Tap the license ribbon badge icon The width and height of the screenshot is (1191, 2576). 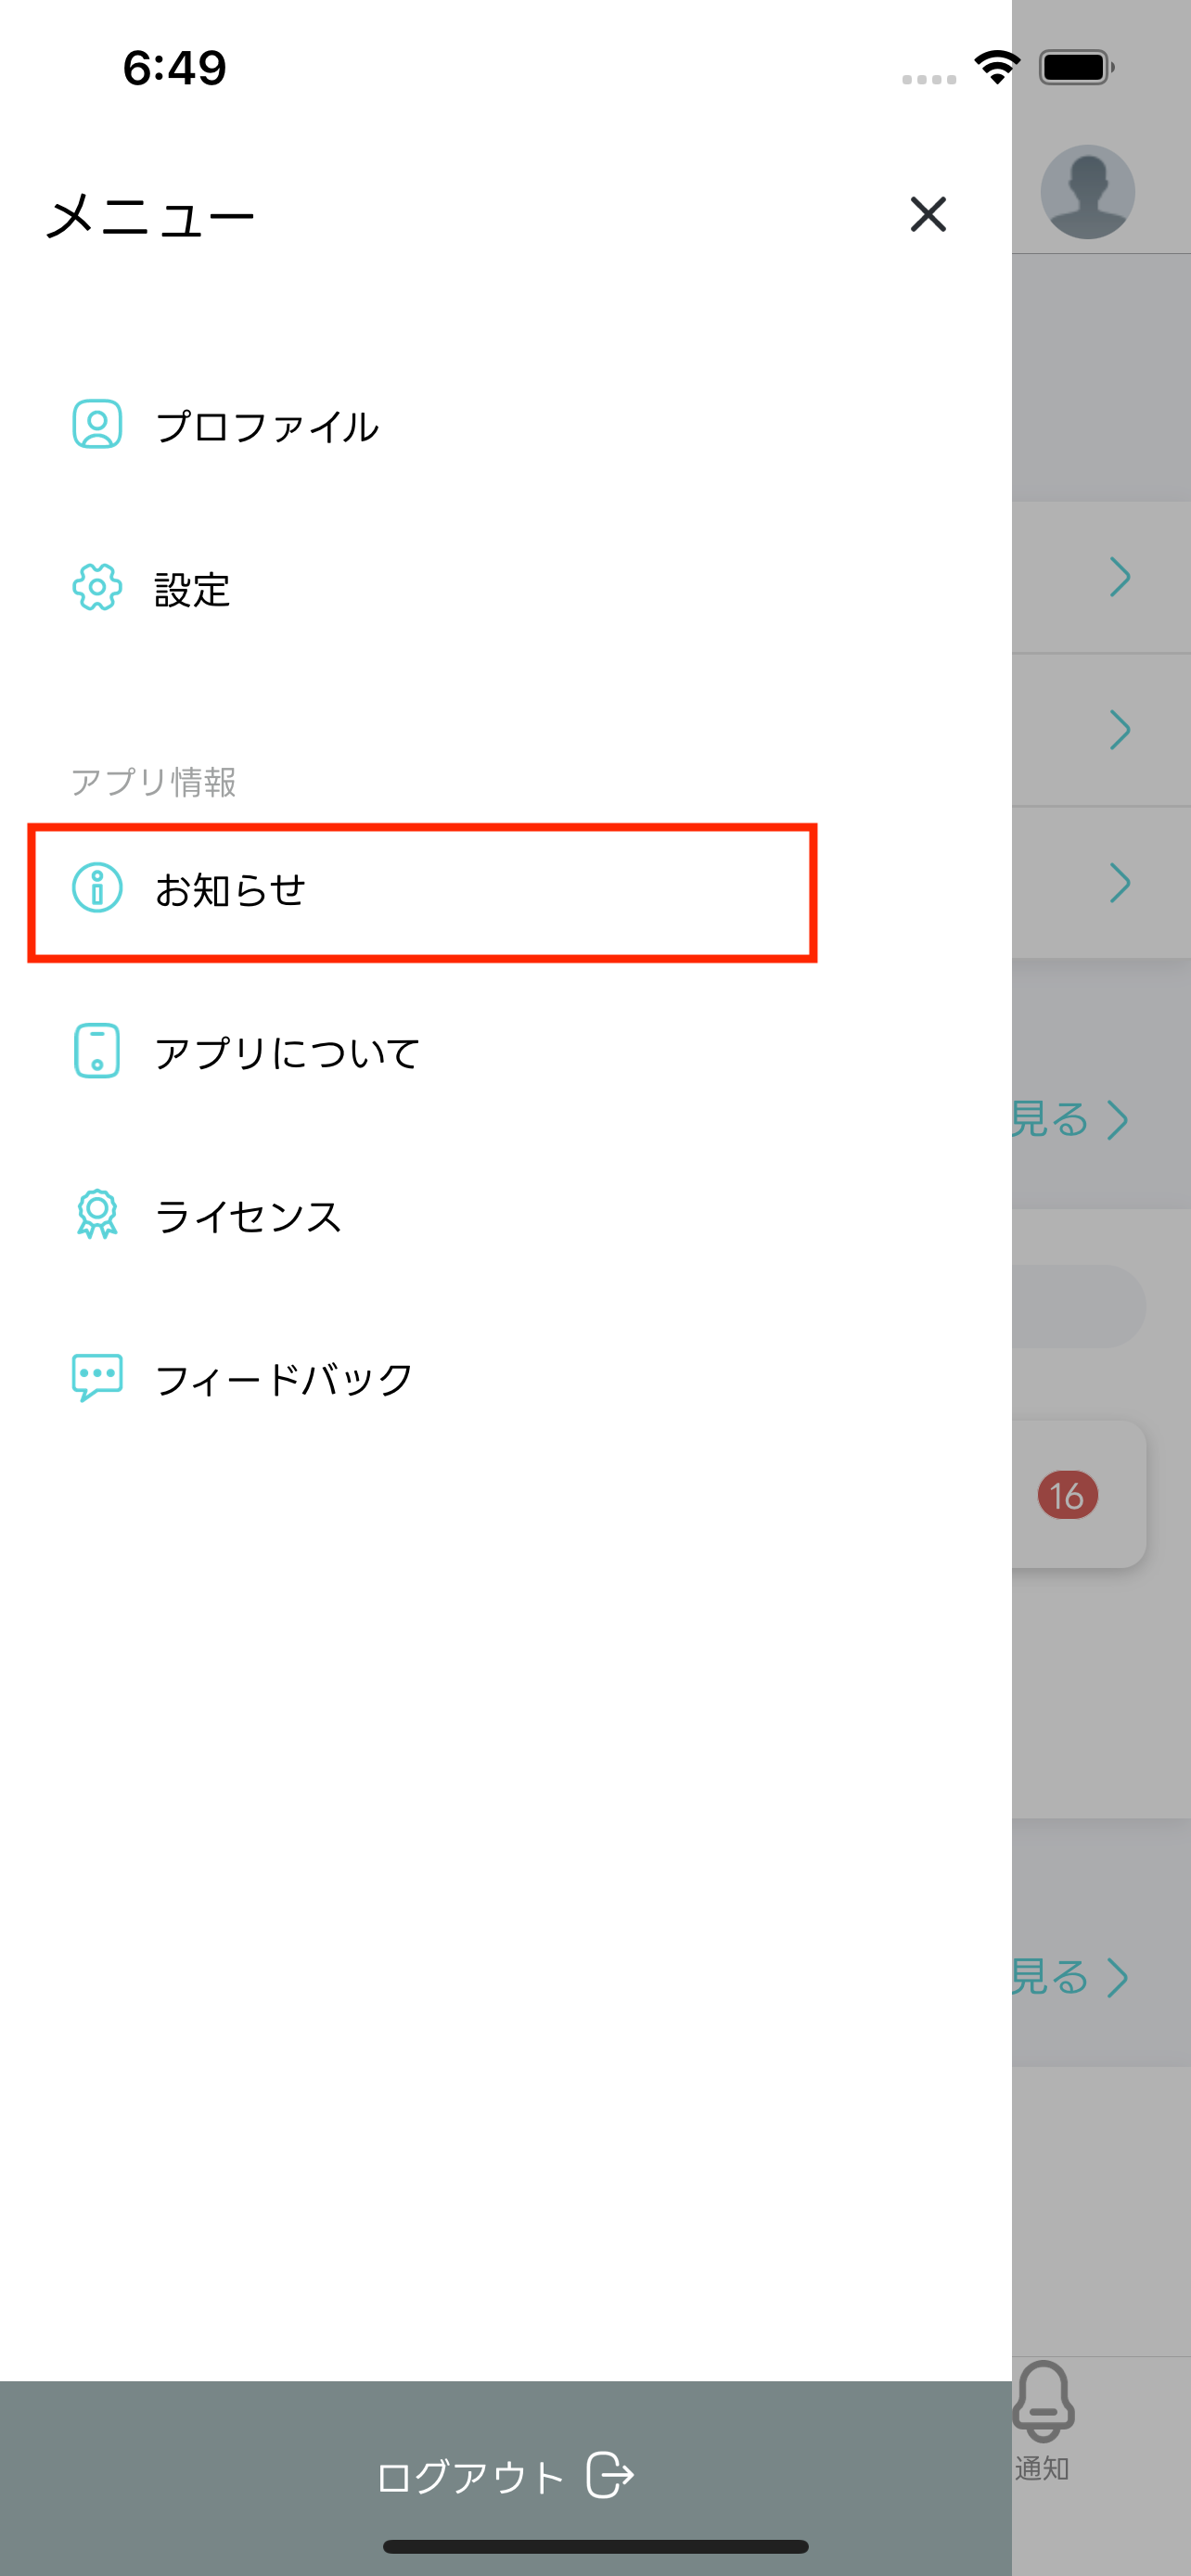coord(97,1214)
